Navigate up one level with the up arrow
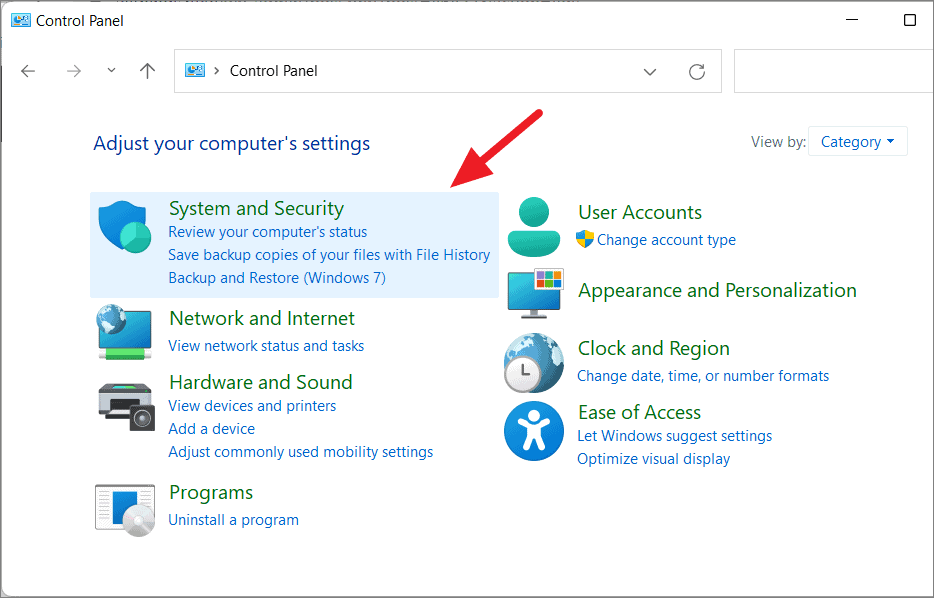934x598 pixels. [x=146, y=70]
